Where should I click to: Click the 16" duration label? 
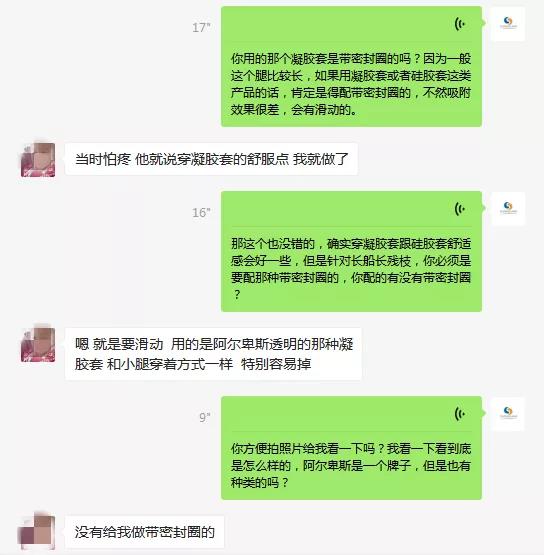pyautogui.click(x=201, y=213)
